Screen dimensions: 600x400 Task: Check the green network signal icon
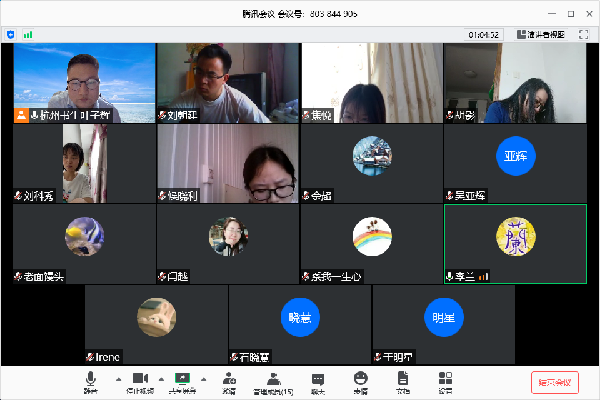point(28,34)
